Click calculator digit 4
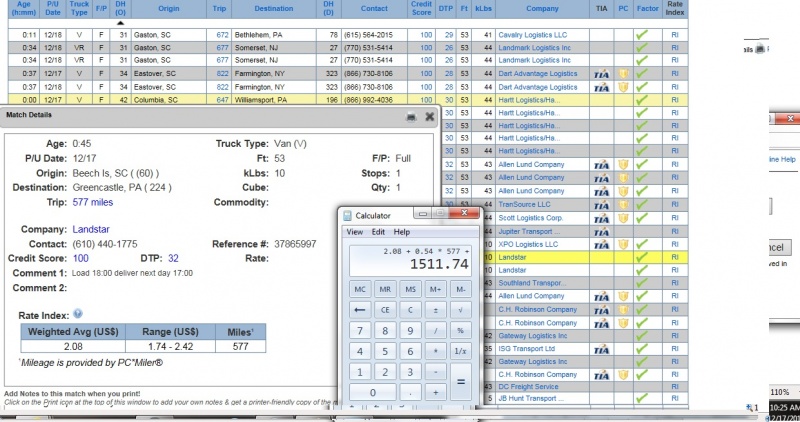The height and width of the screenshot is (422, 800). point(360,351)
